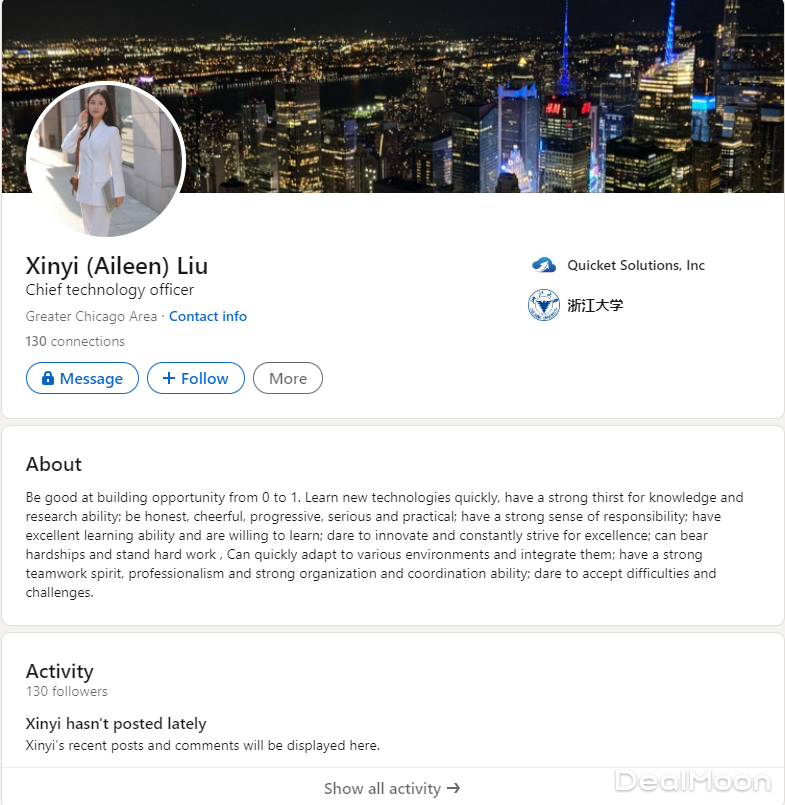
Task: Click the Quicket Solutions company logo icon
Action: [x=544, y=265]
